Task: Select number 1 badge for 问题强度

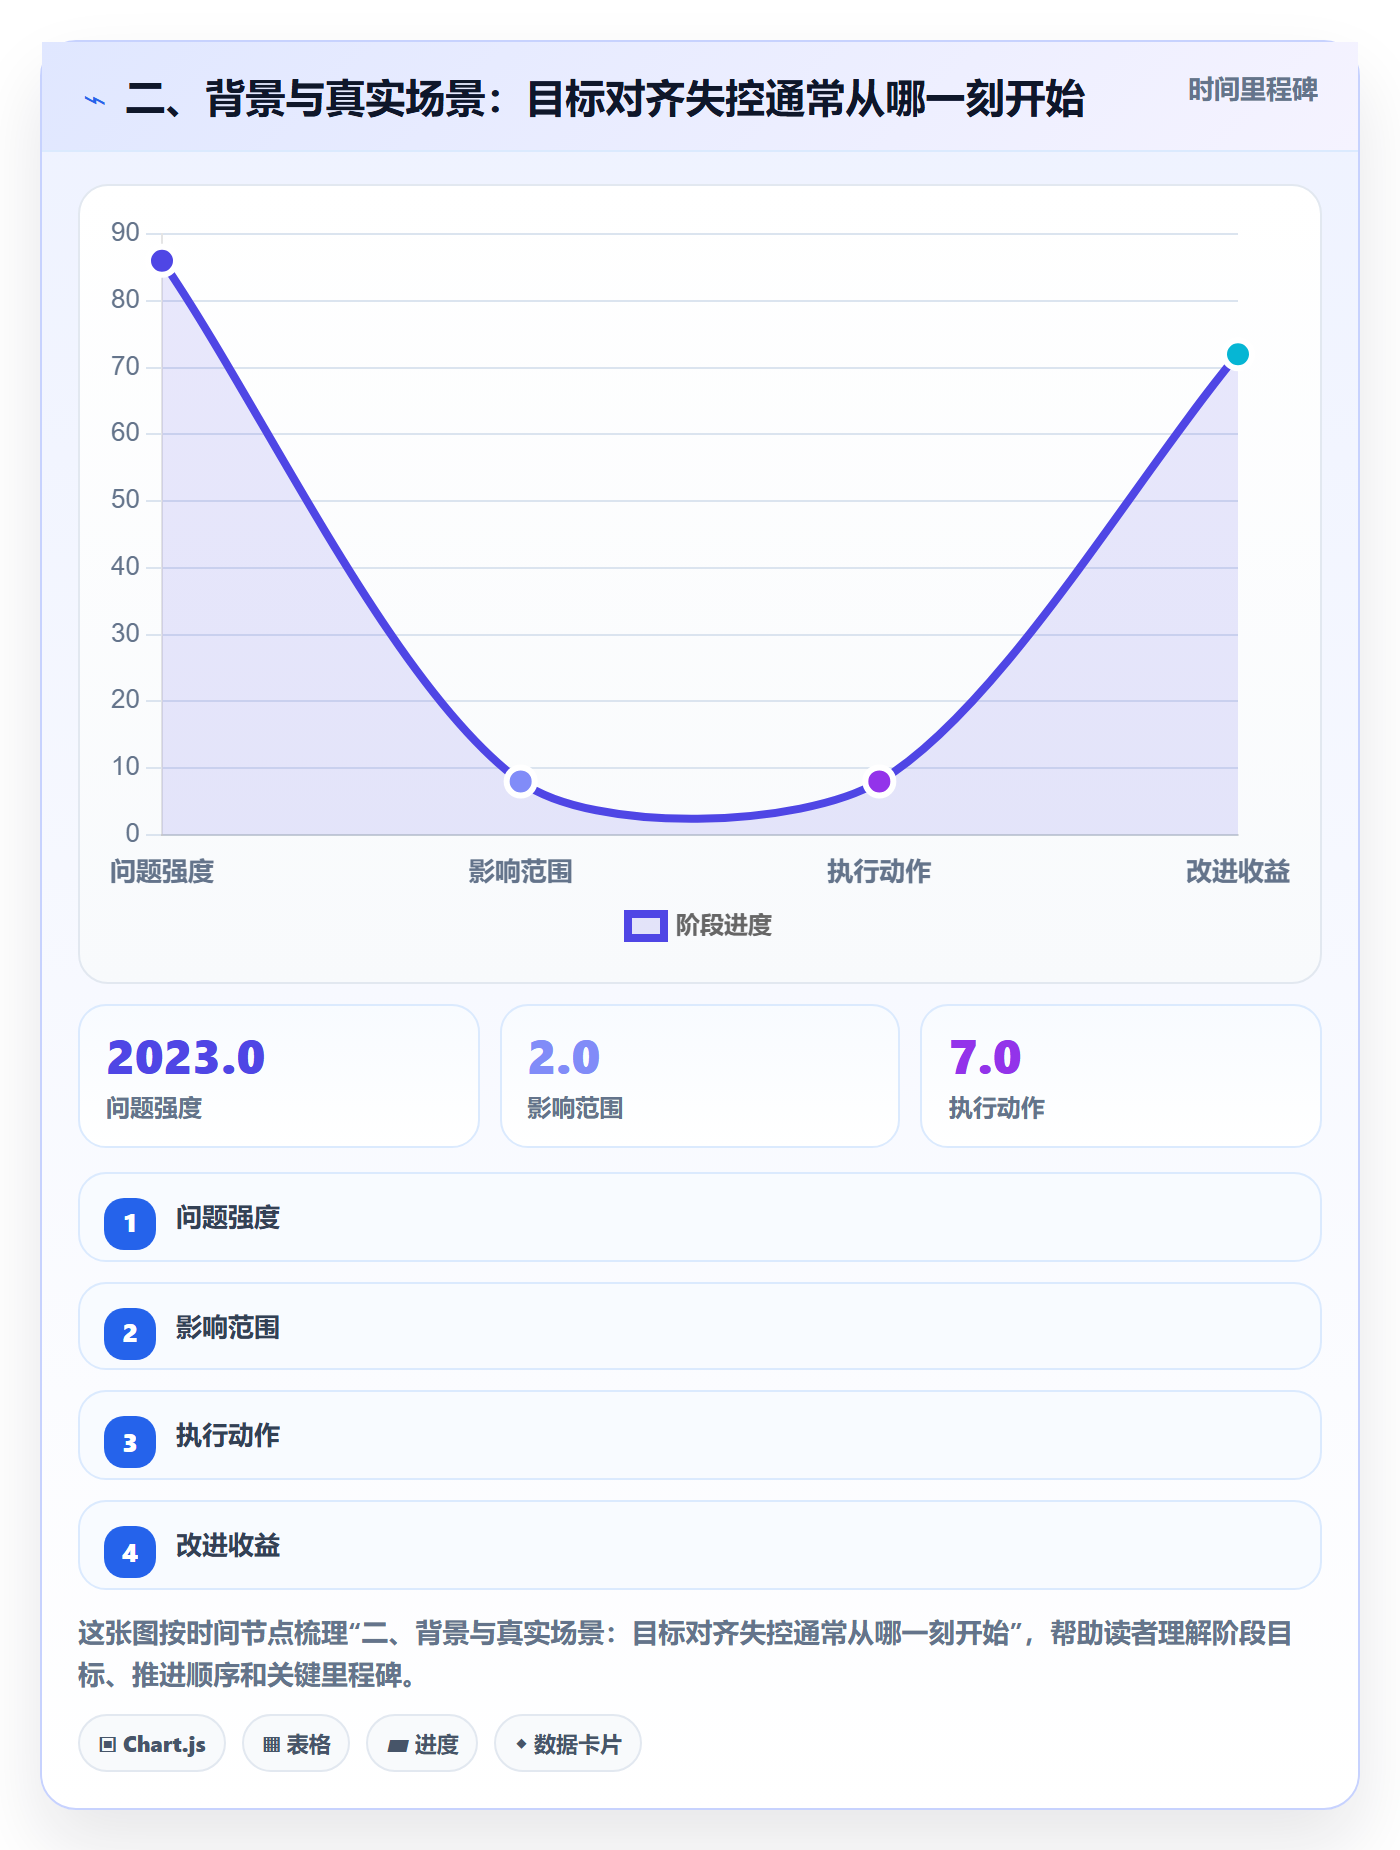Action: pyautogui.click(x=130, y=1223)
